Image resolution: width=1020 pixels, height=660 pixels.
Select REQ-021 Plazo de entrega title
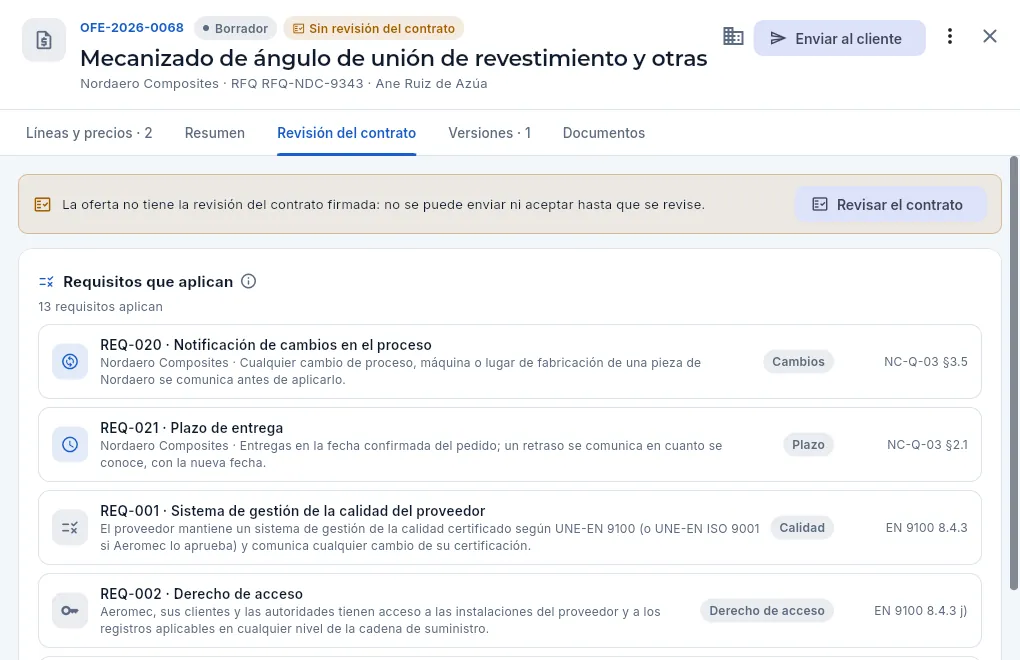[191, 428]
